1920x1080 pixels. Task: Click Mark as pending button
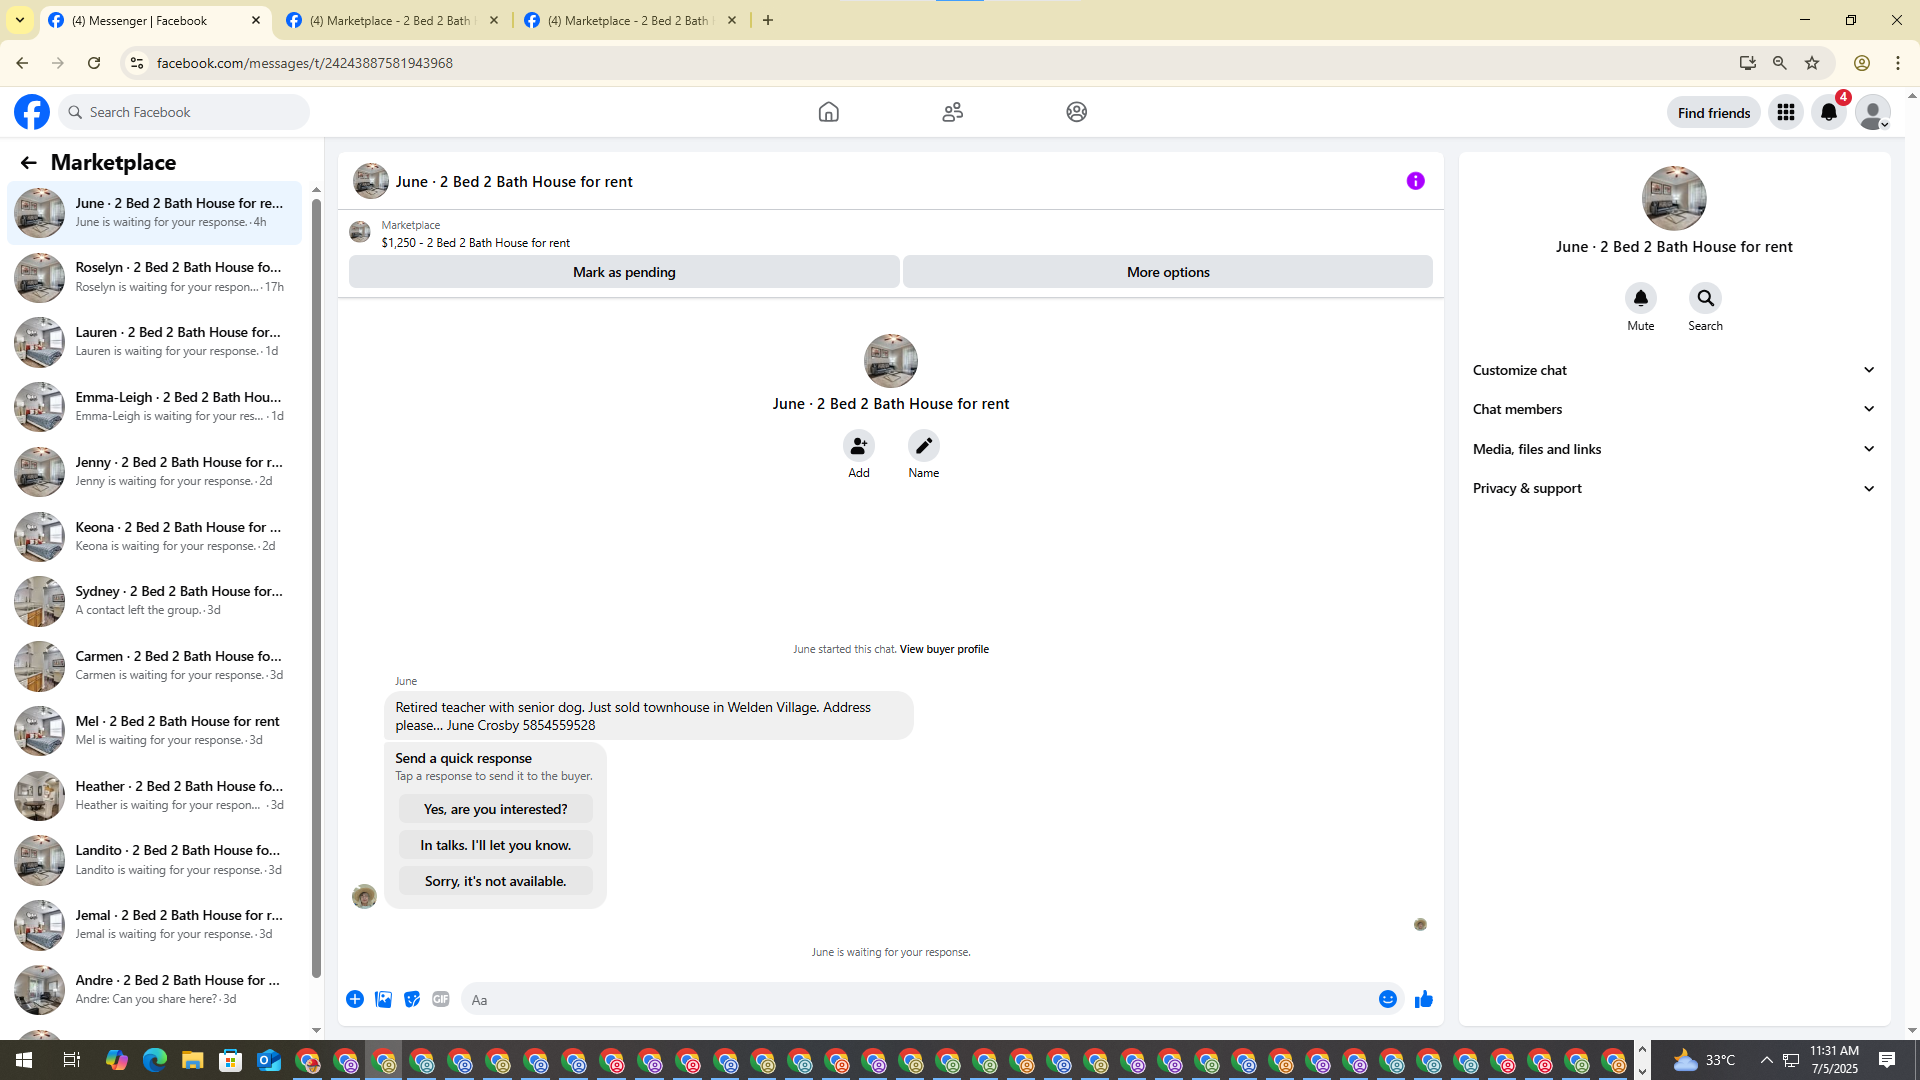tap(623, 272)
